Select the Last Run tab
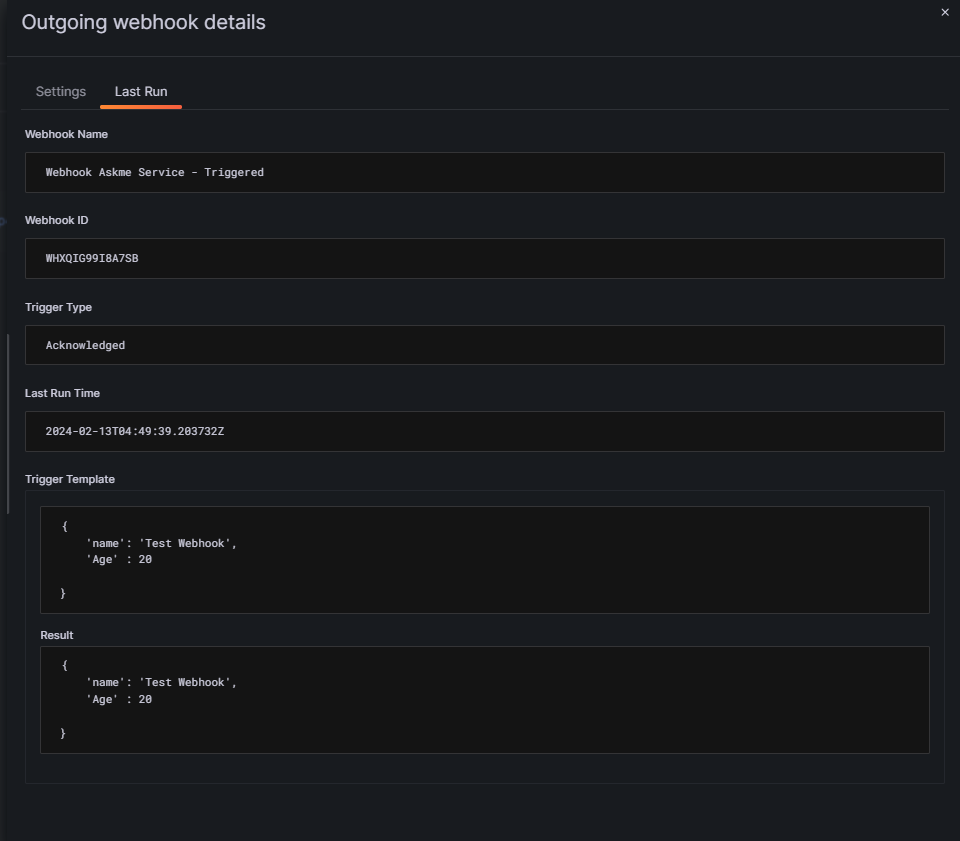This screenshot has height=841, width=960. tap(141, 92)
